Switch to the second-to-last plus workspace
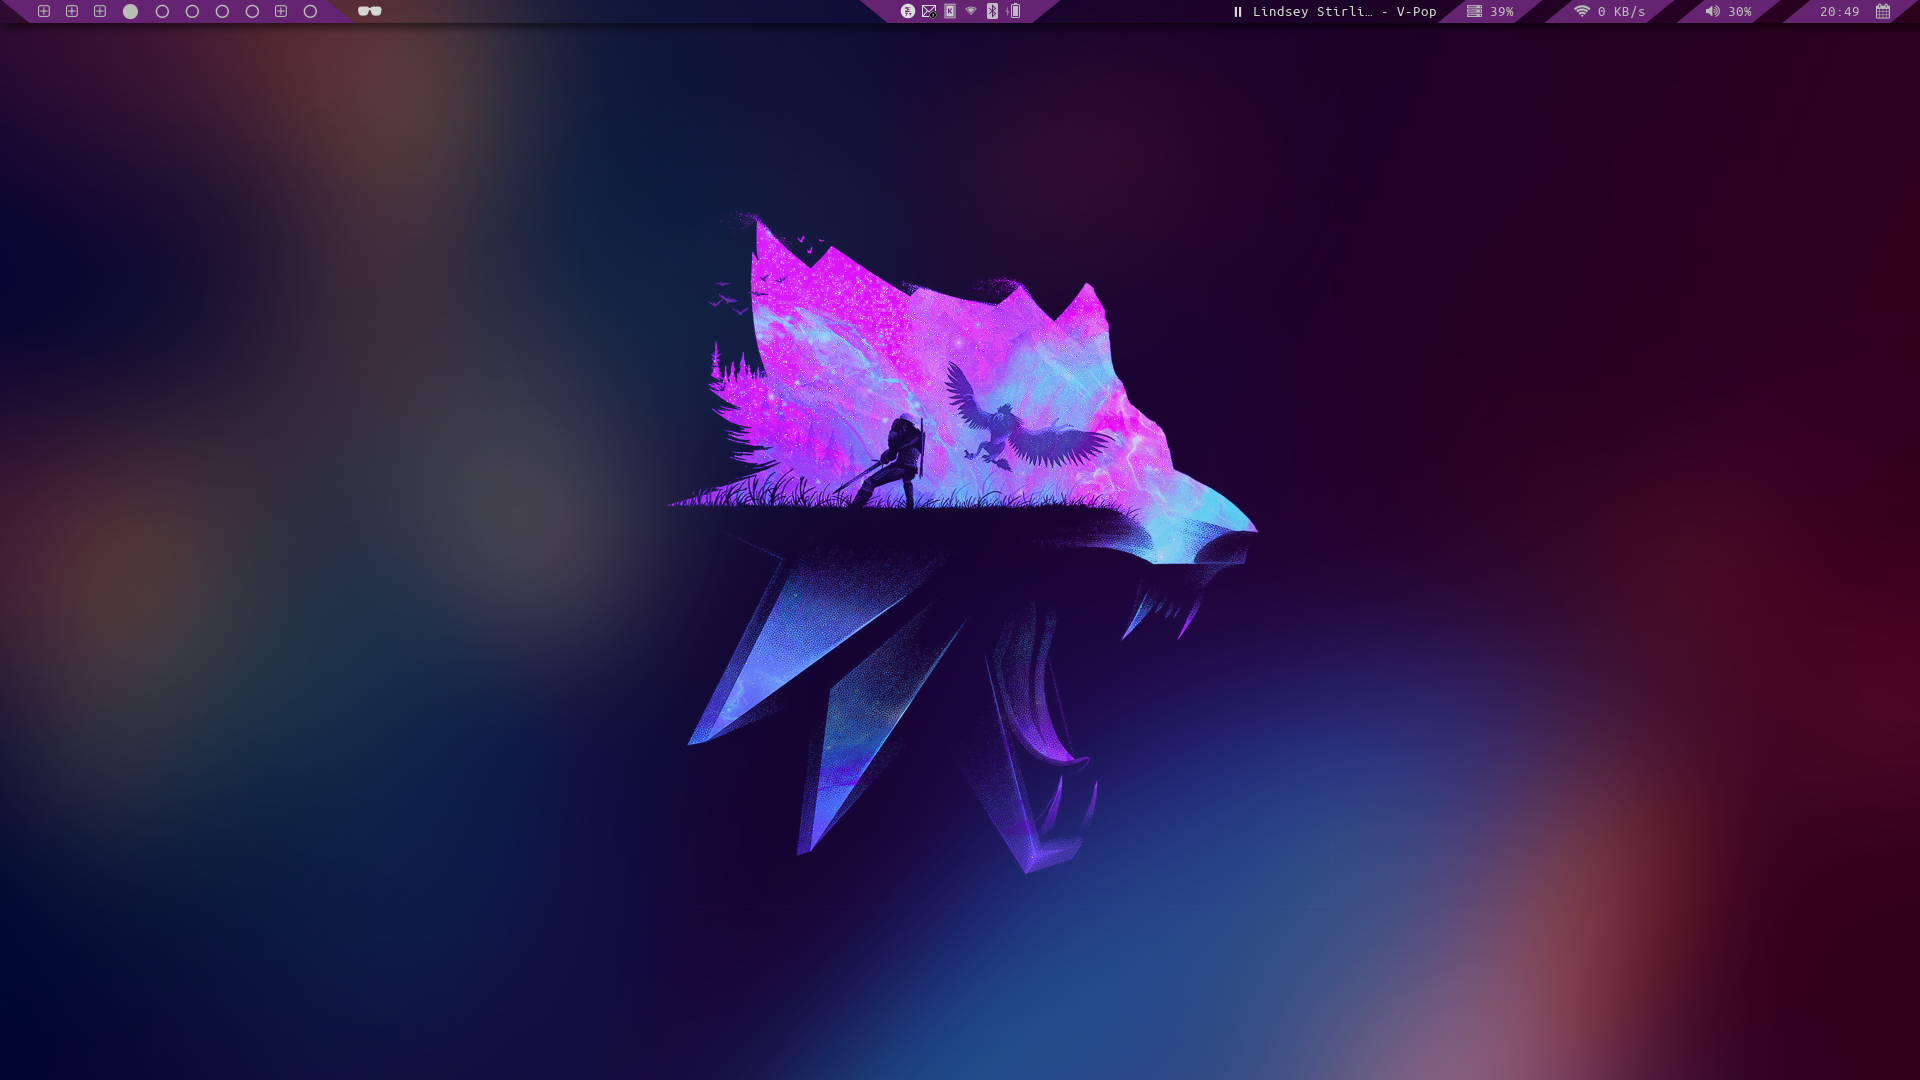Image resolution: width=1920 pixels, height=1080 pixels. pyautogui.click(x=281, y=12)
